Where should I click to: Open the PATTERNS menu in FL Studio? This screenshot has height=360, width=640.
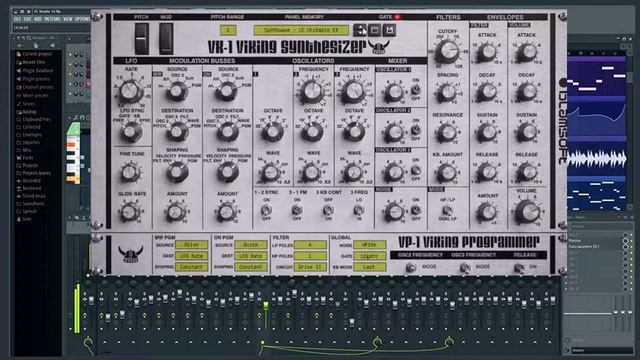(x=52, y=19)
